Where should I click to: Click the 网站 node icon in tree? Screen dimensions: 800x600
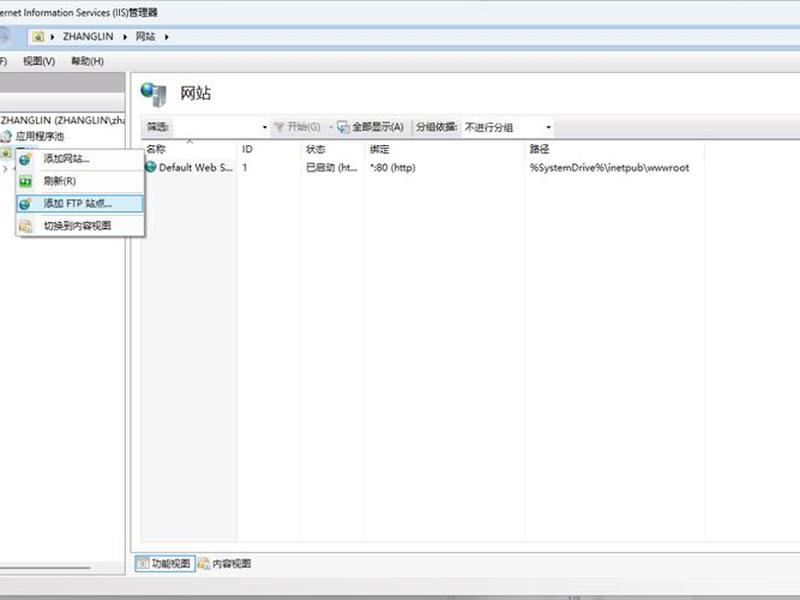(x=6, y=152)
